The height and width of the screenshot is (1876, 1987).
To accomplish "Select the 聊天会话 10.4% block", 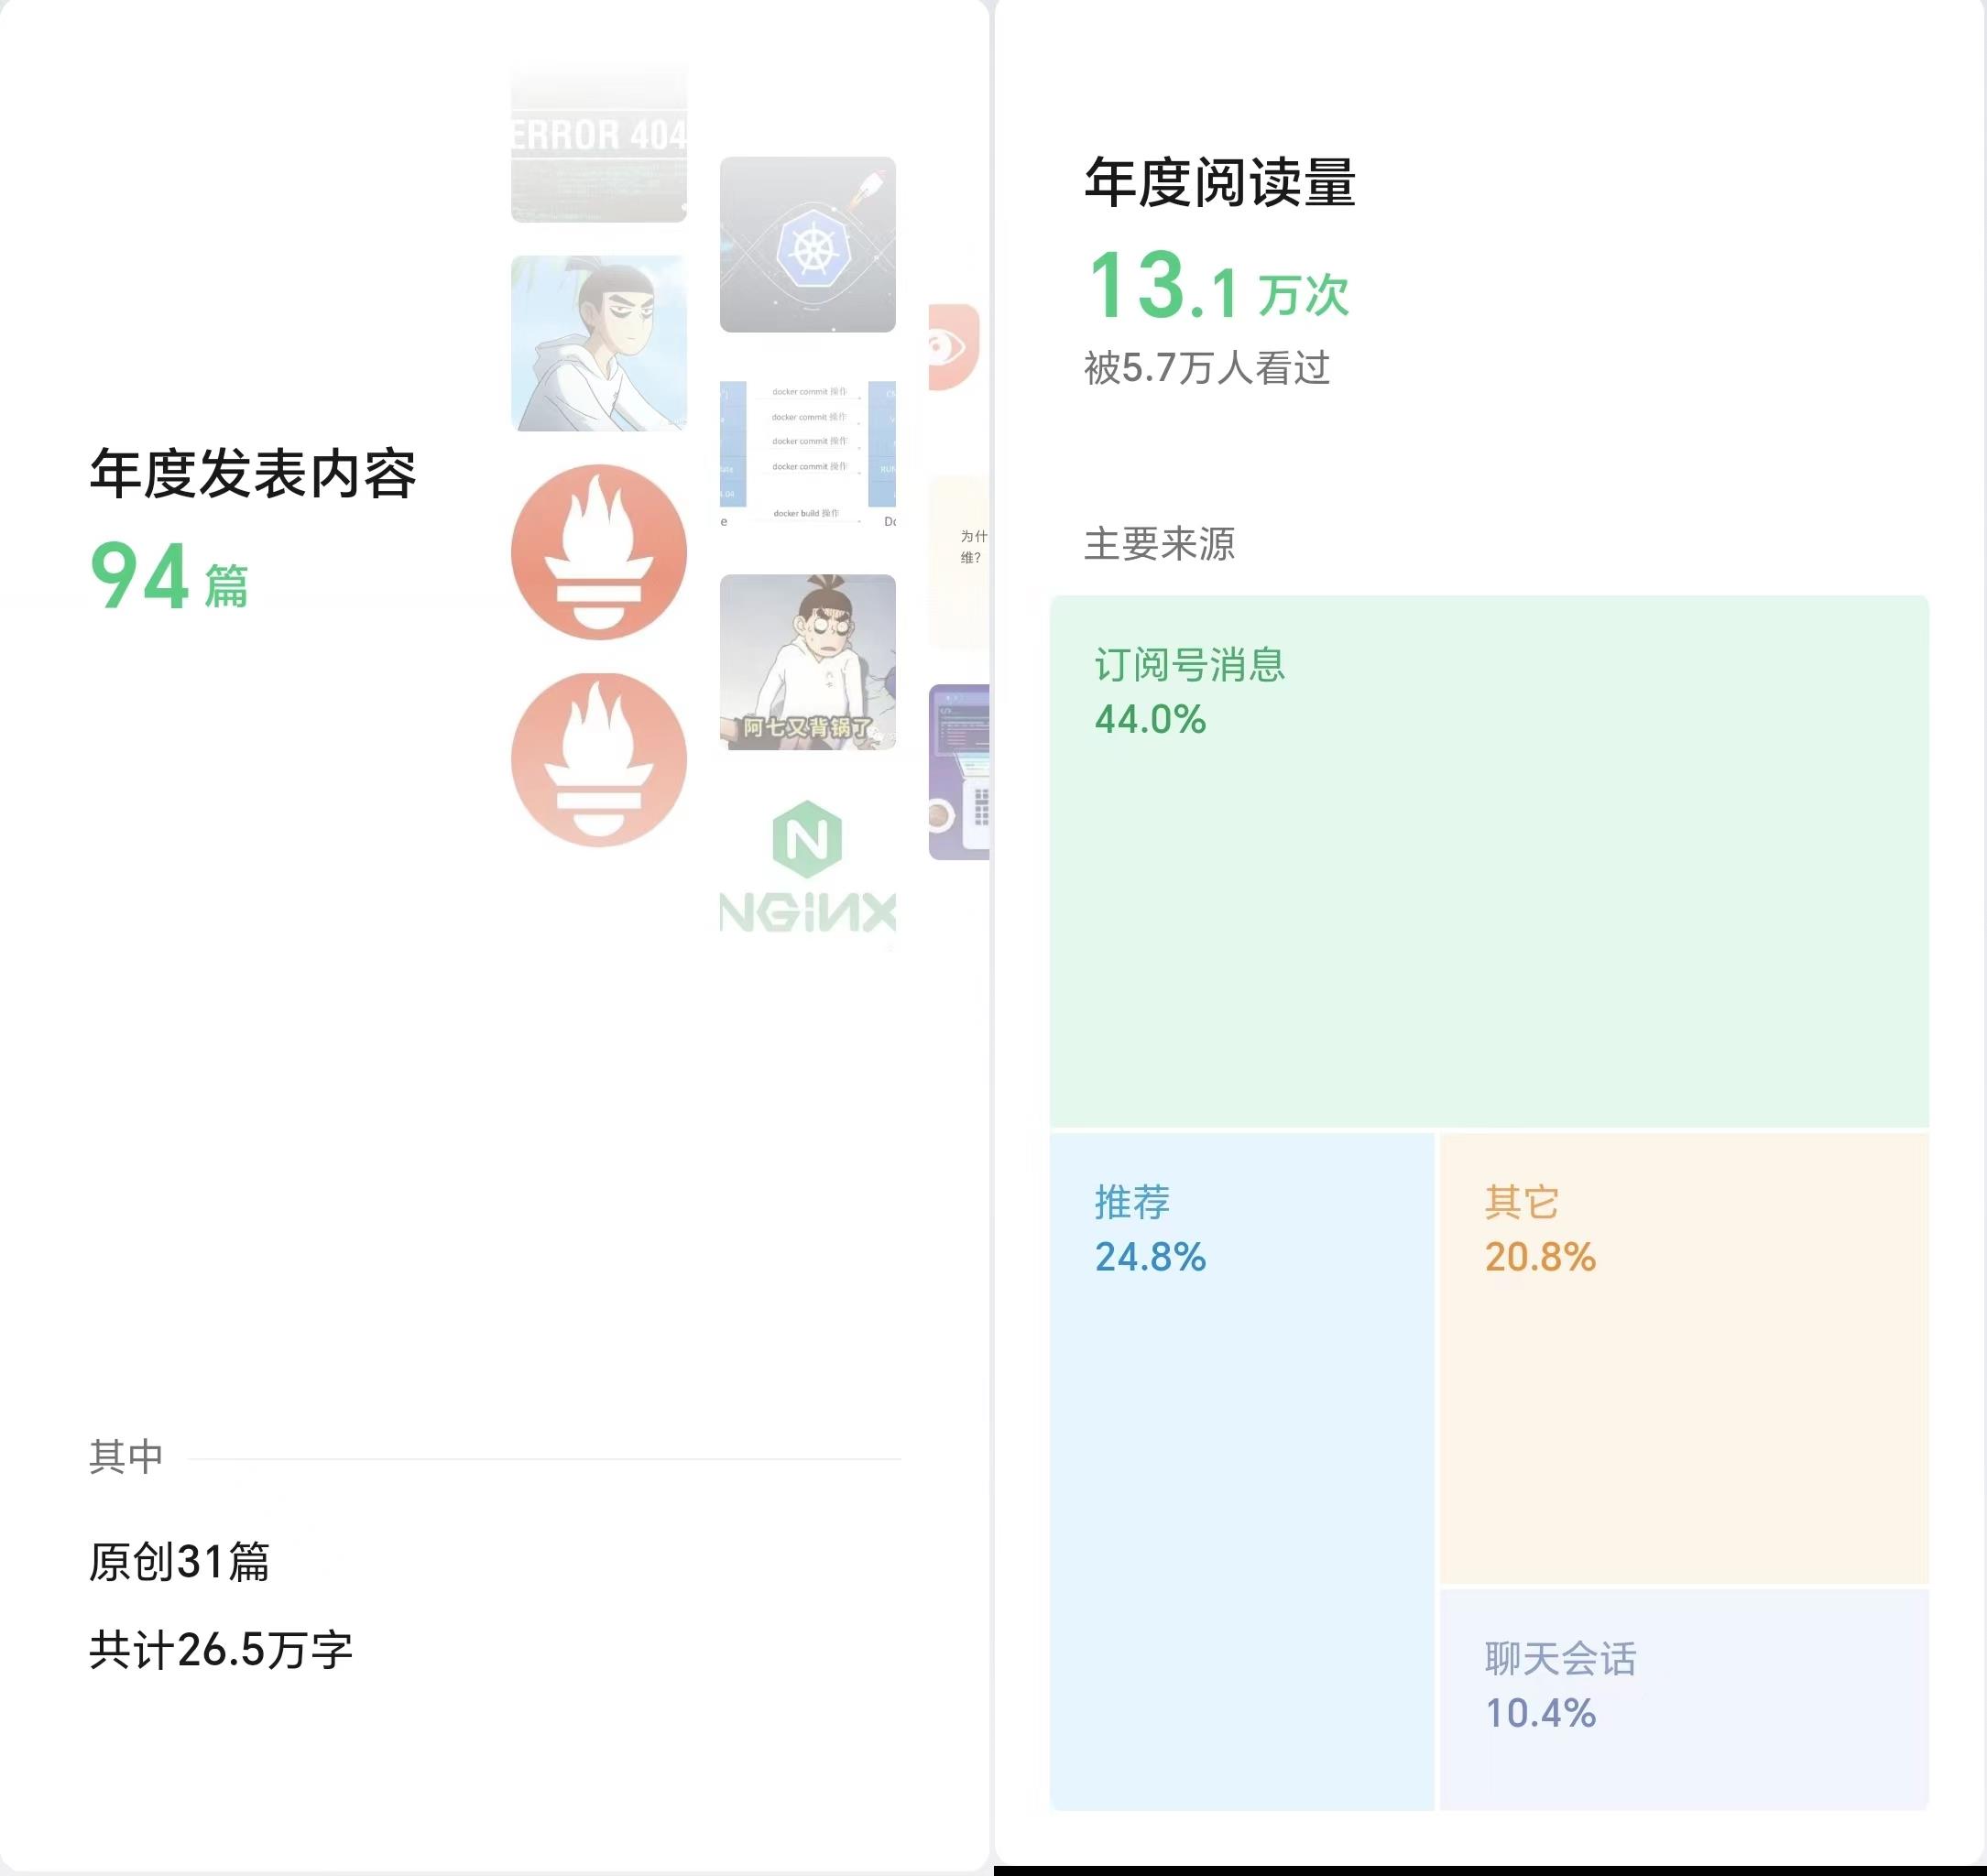I will point(1684,1700).
